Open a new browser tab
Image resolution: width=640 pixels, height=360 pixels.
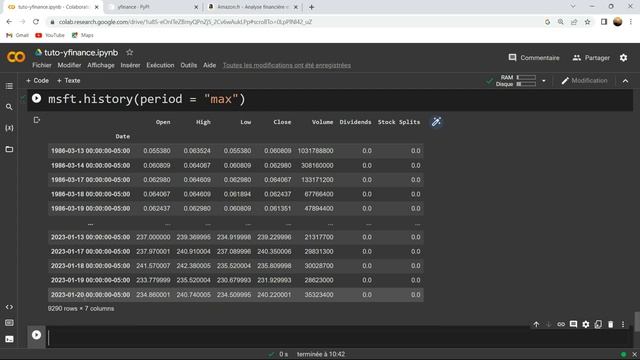coord(311,7)
